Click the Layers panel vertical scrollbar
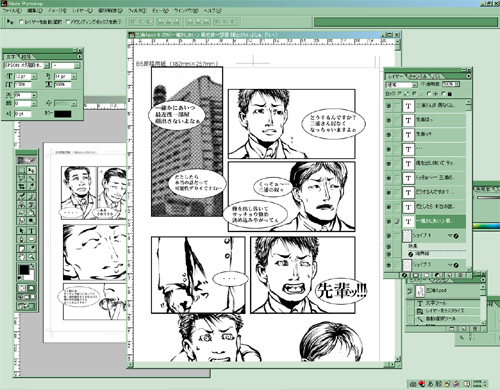Image resolution: width=500 pixels, height=390 pixels. [469, 185]
